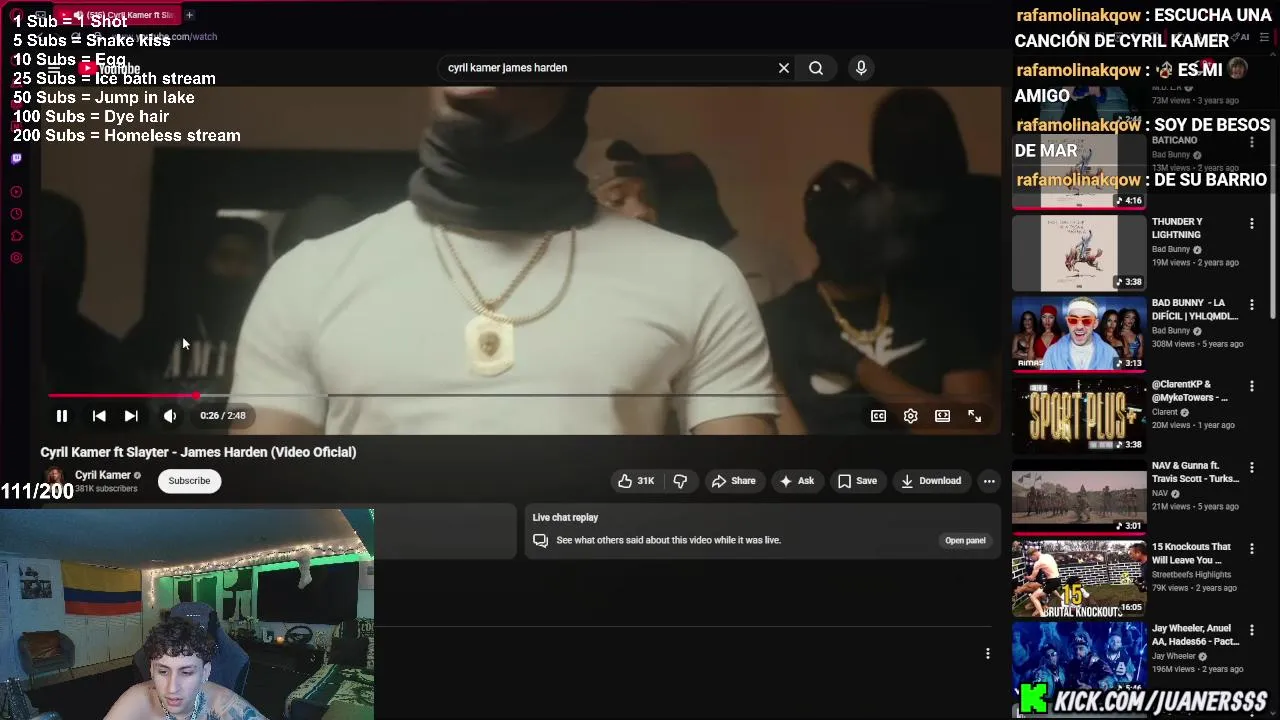Screen dimensions: 1280x720
Task: Download the video
Action: point(930,481)
